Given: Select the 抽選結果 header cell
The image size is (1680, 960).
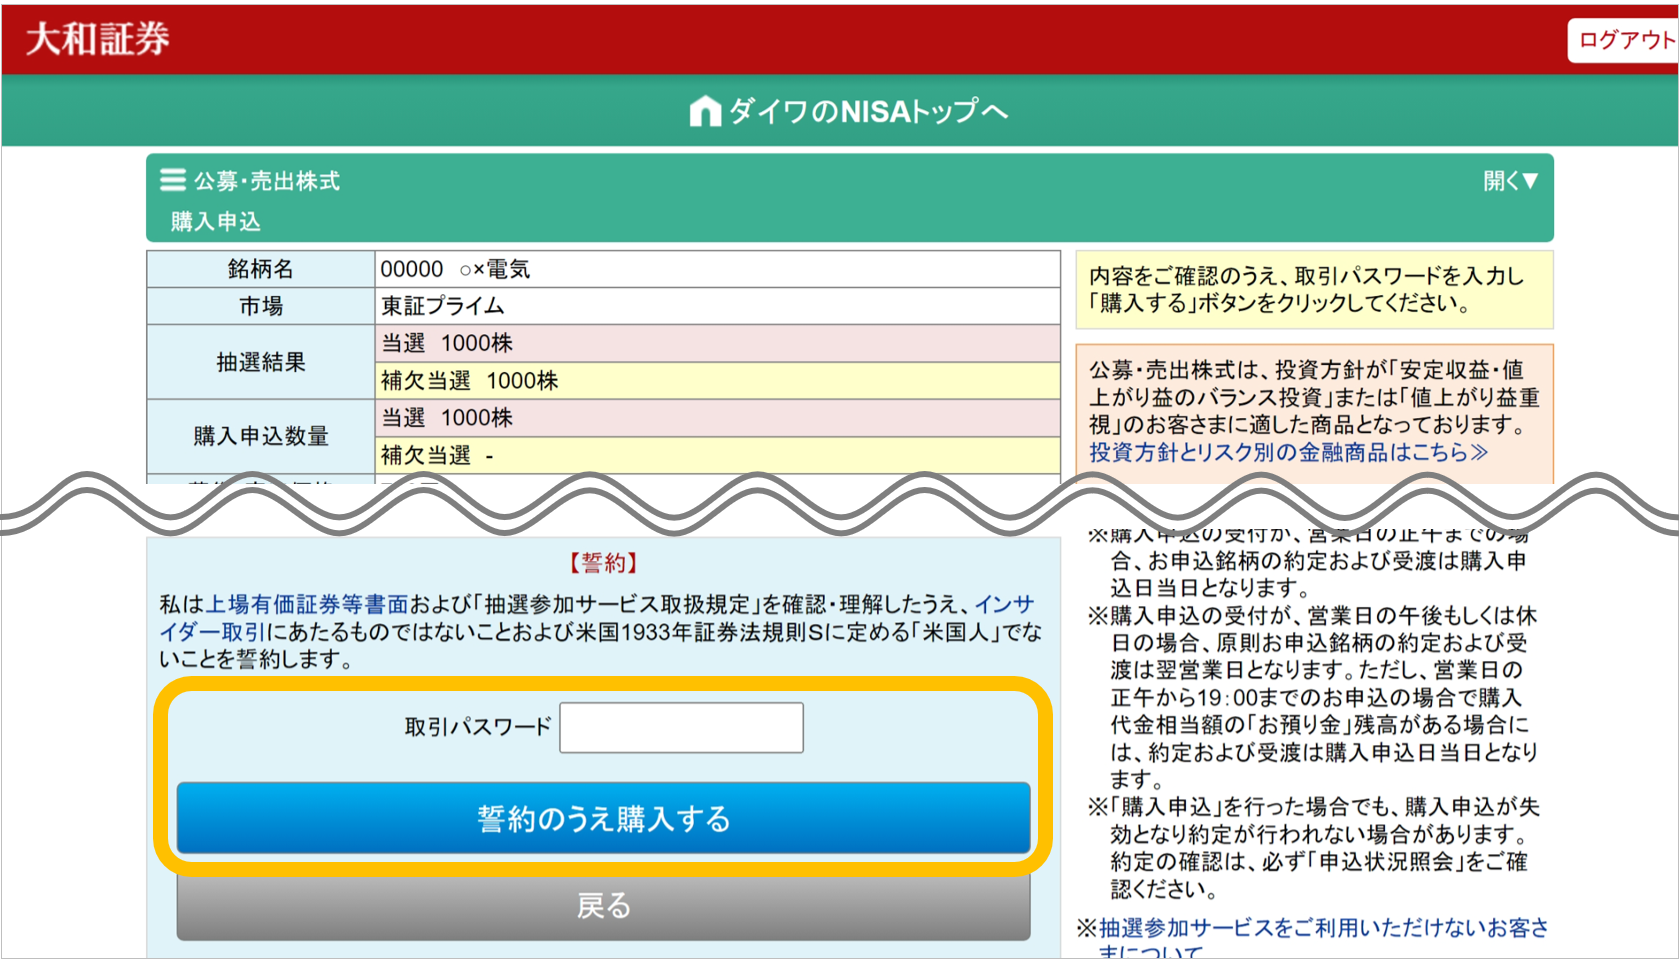Looking at the screenshot, I should pyautogui.click(x=261, y=362).
